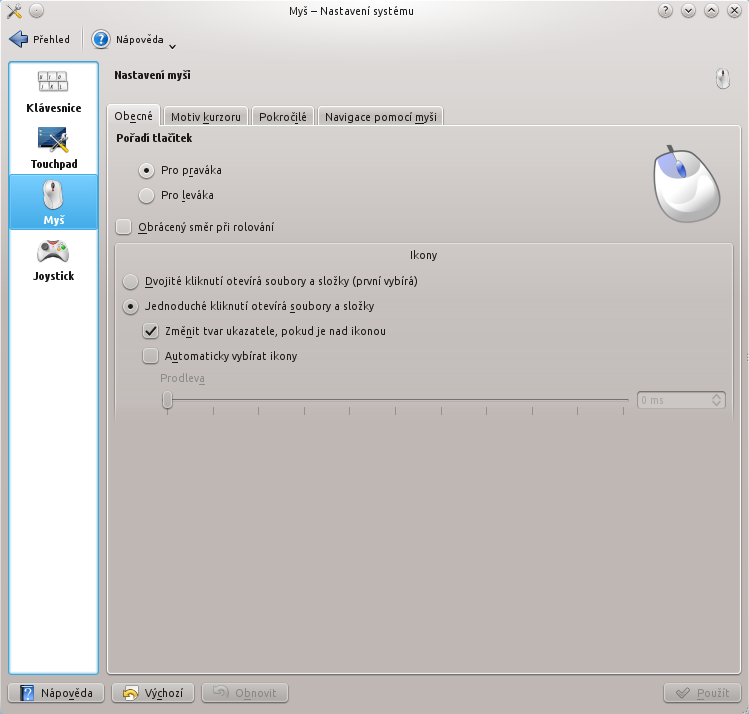The width and height of the screenshot is (749, 714).
Task: Uncheck Změnit tvar ukazatele checkbox
Action: pos(150,331)
